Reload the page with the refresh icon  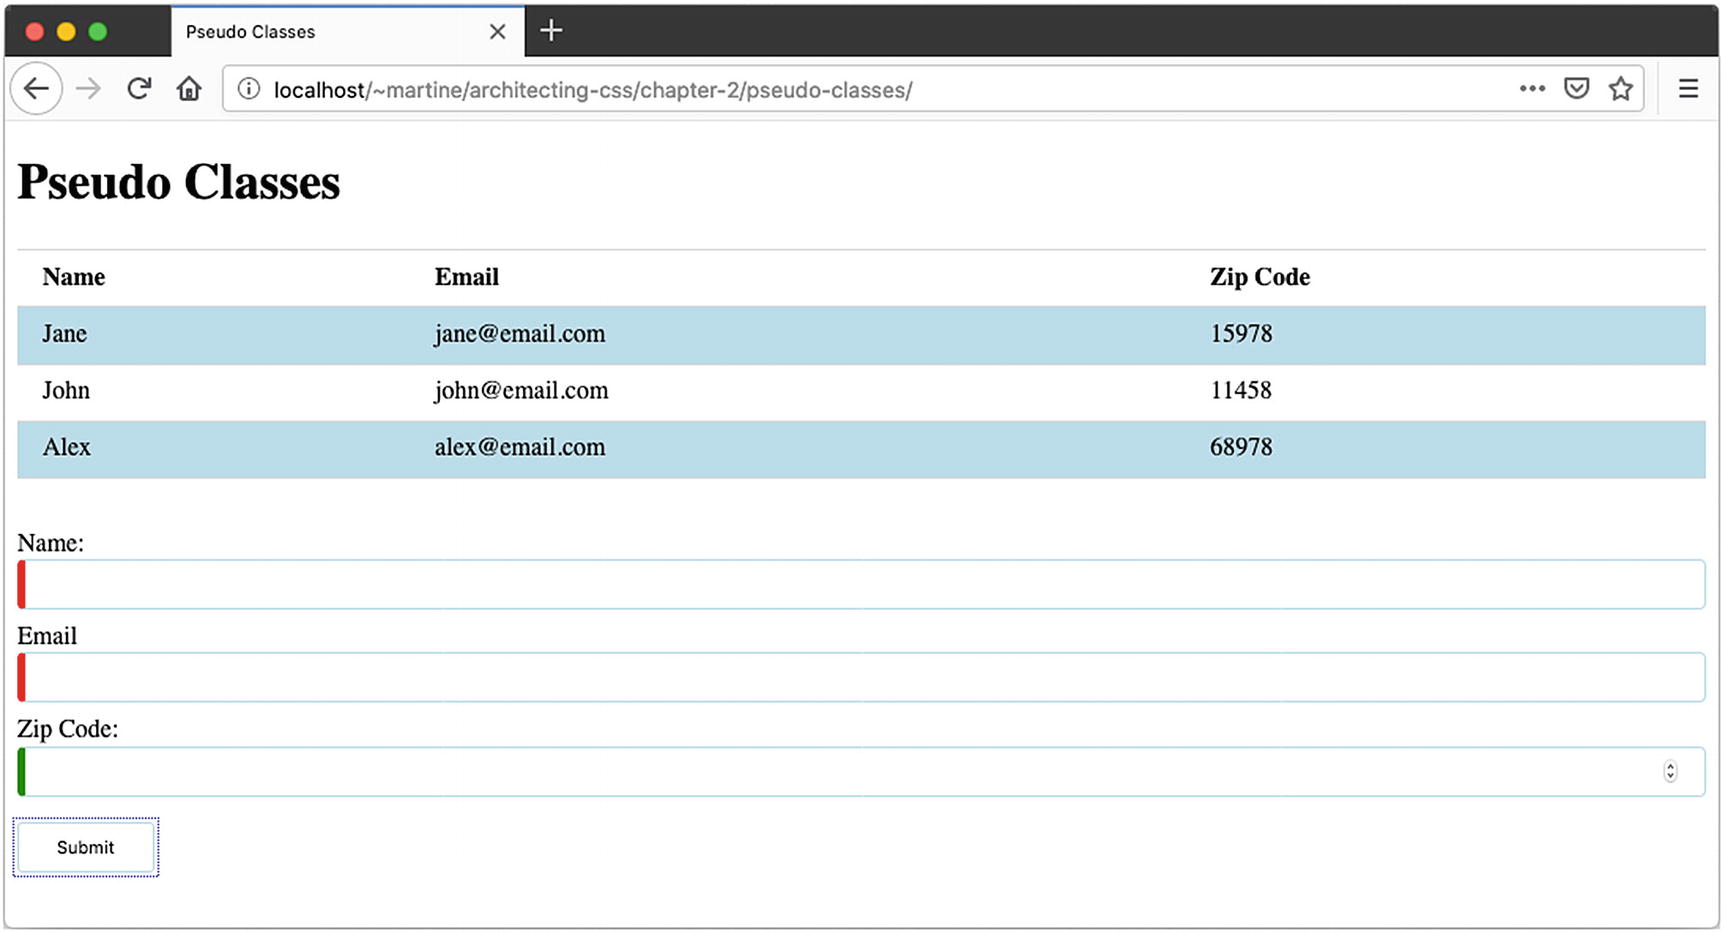pos(139,89)
